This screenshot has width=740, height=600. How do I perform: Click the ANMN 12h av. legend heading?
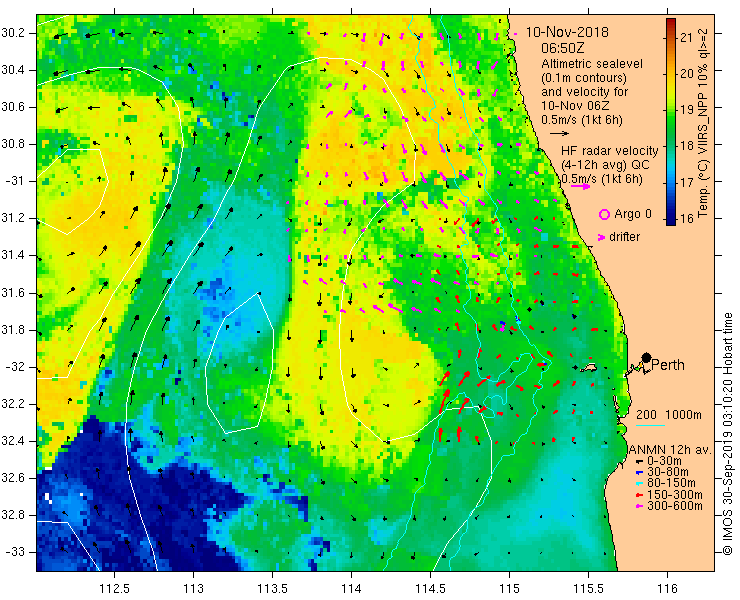click(x=670, y=450)
